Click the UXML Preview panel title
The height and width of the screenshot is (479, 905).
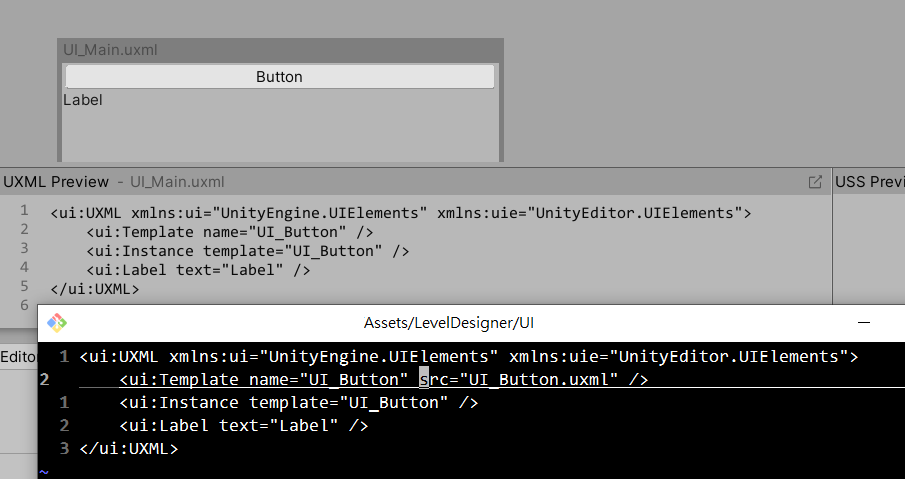(x=56, y=182)
